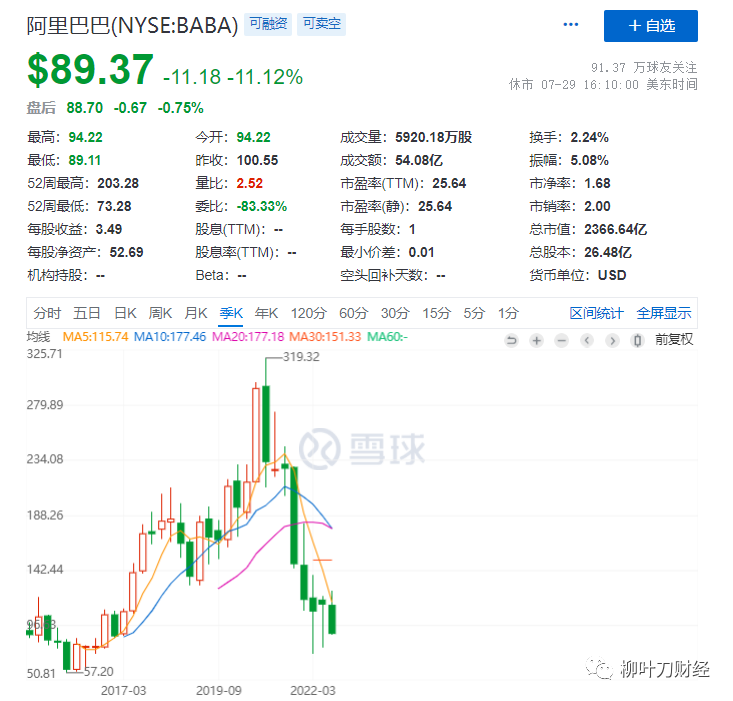The image size is (733, 701).
Task: Click the current price $89.37
Action: point(90,70)
